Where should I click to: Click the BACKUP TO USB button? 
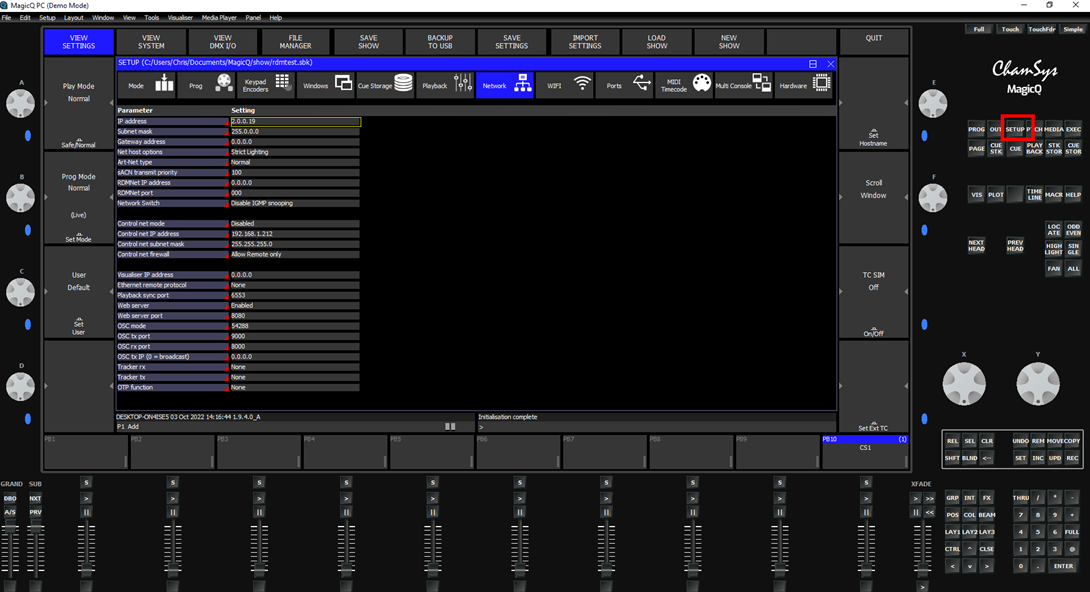click(x=440, y=42)
